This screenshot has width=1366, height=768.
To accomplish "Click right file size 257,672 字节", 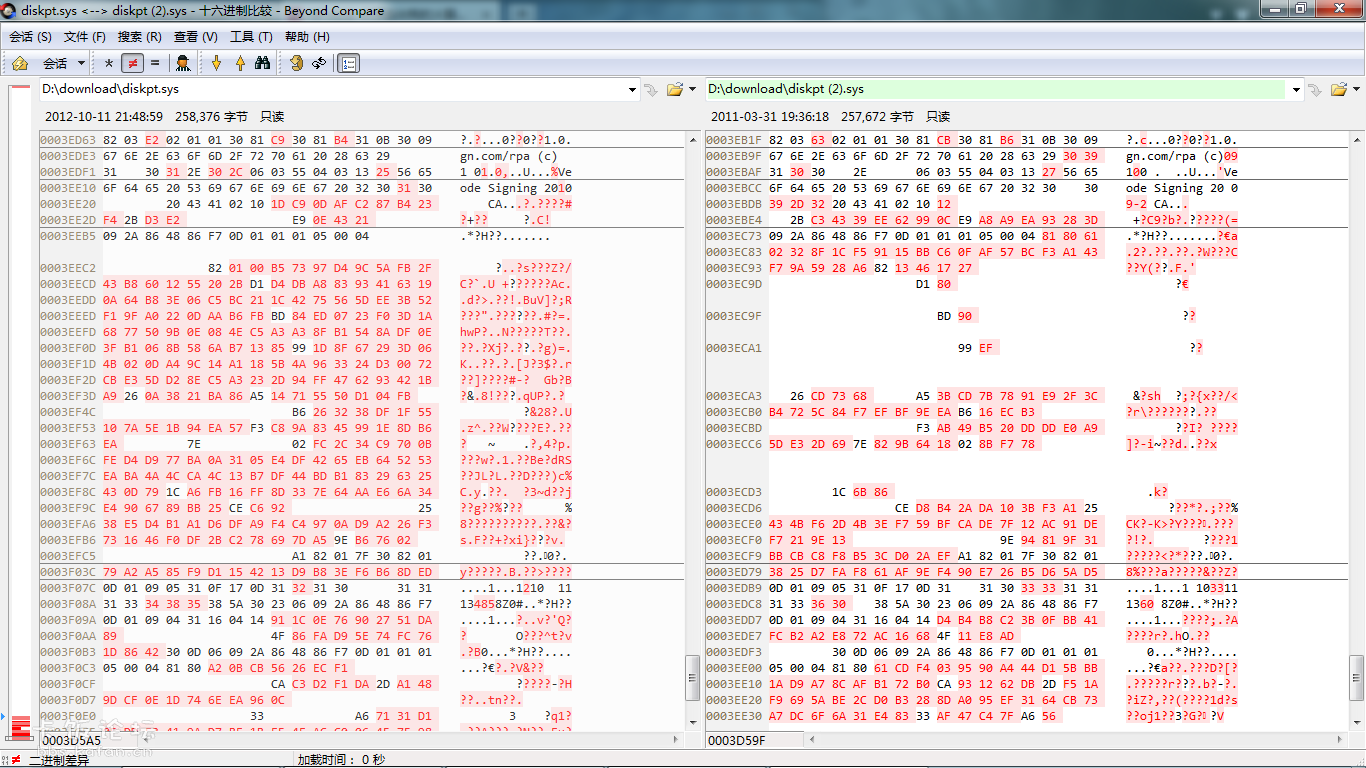I will [x=877, y=117].
